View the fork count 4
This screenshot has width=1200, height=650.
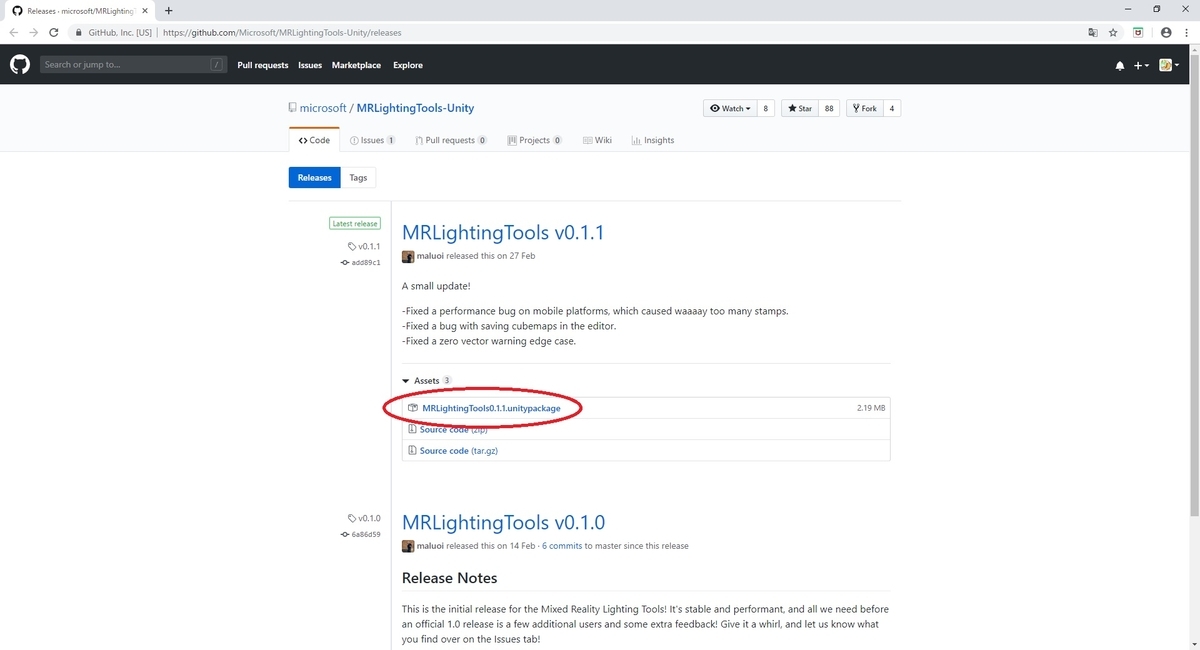coord(892,108)
